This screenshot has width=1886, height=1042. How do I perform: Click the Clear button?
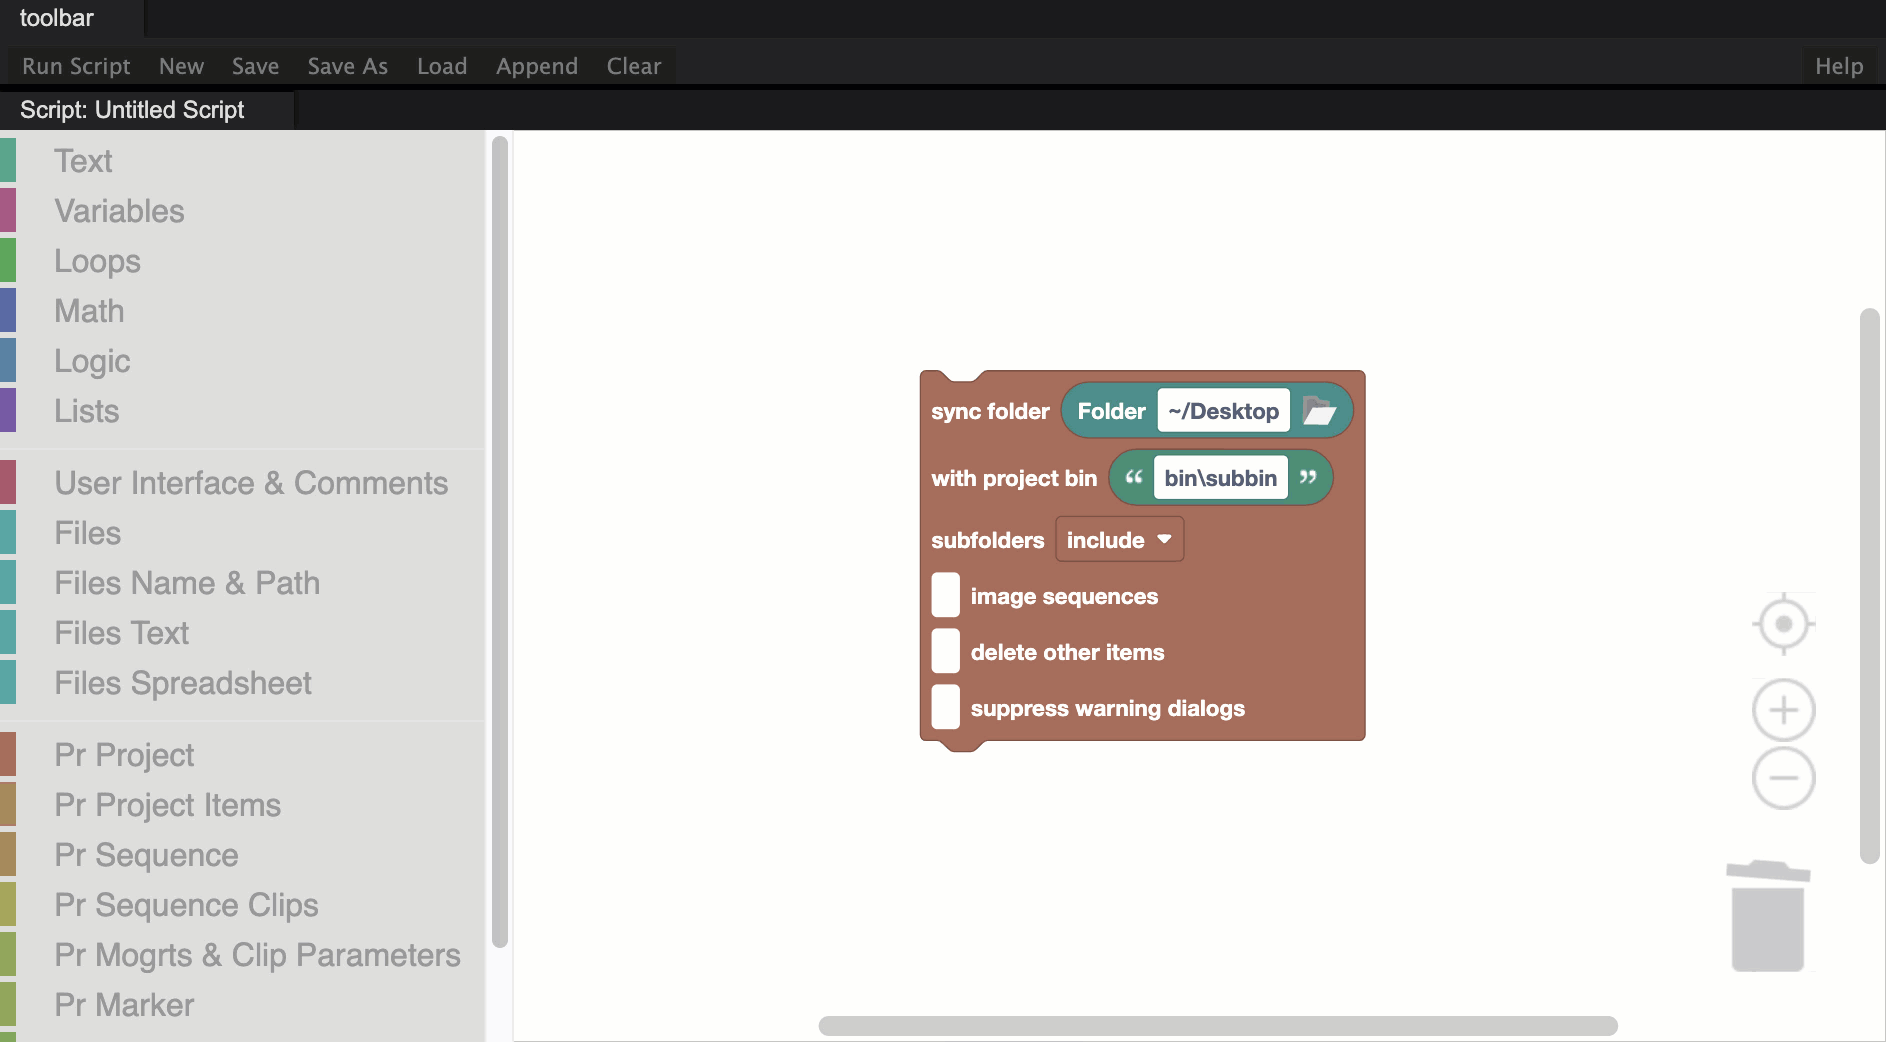633,66
